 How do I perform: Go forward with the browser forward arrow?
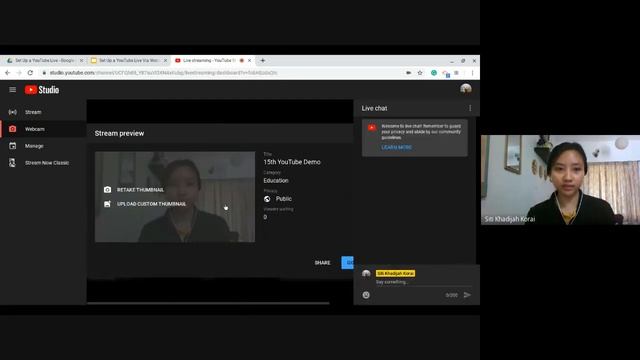(x=19, y=73)
